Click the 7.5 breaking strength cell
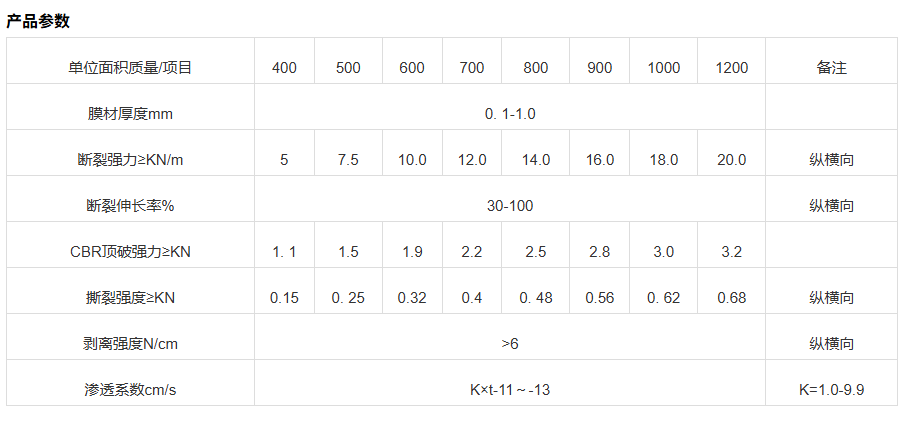 [x=348, y=160]
